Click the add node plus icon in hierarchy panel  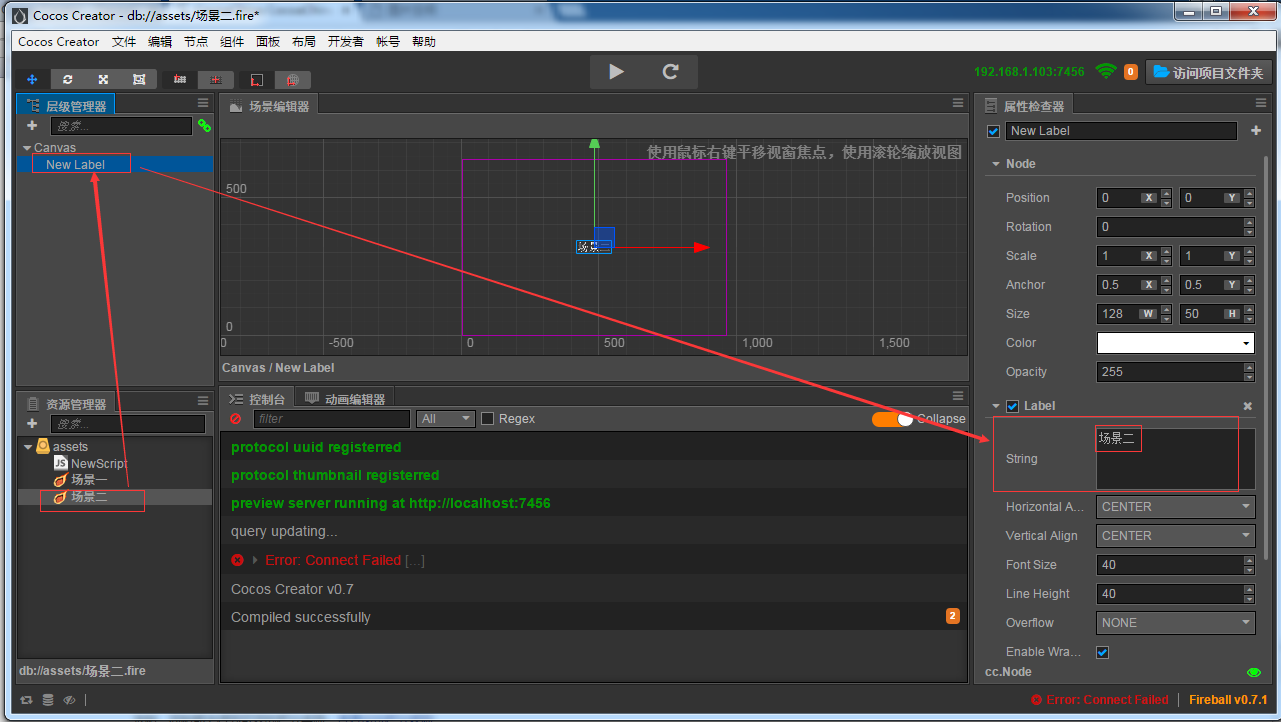click(x=32, y=126)
